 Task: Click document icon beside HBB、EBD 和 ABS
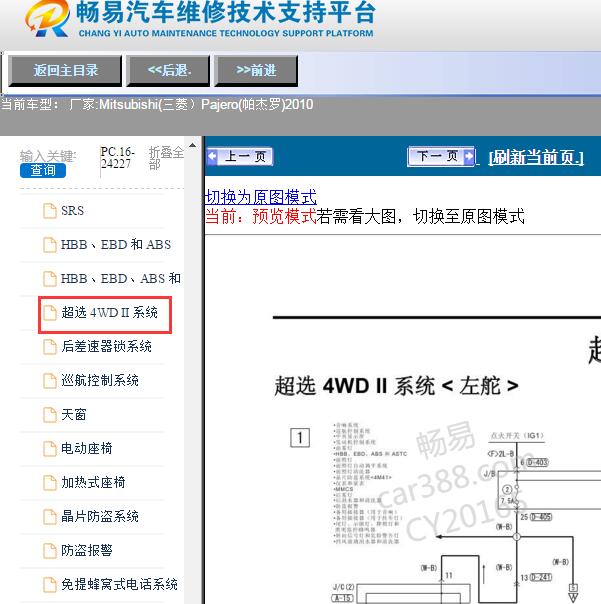point(49,245)
